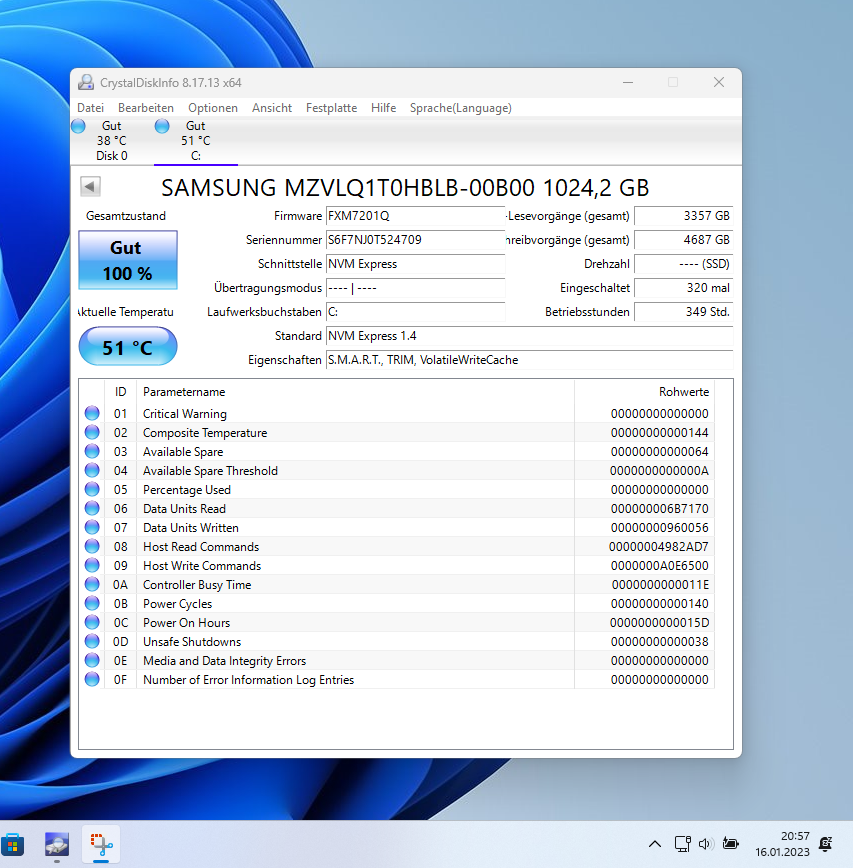853x868 pixels.
Task: Select the C: drive tab at 51 °C
Action: pos(196,141)
